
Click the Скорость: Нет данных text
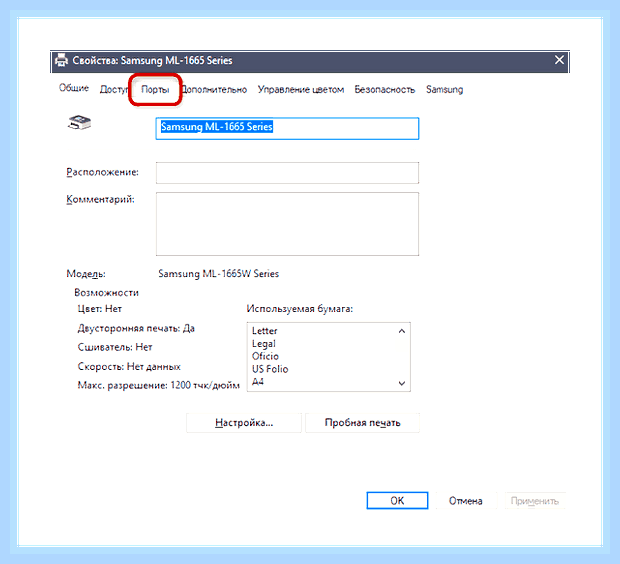point(129,367)
